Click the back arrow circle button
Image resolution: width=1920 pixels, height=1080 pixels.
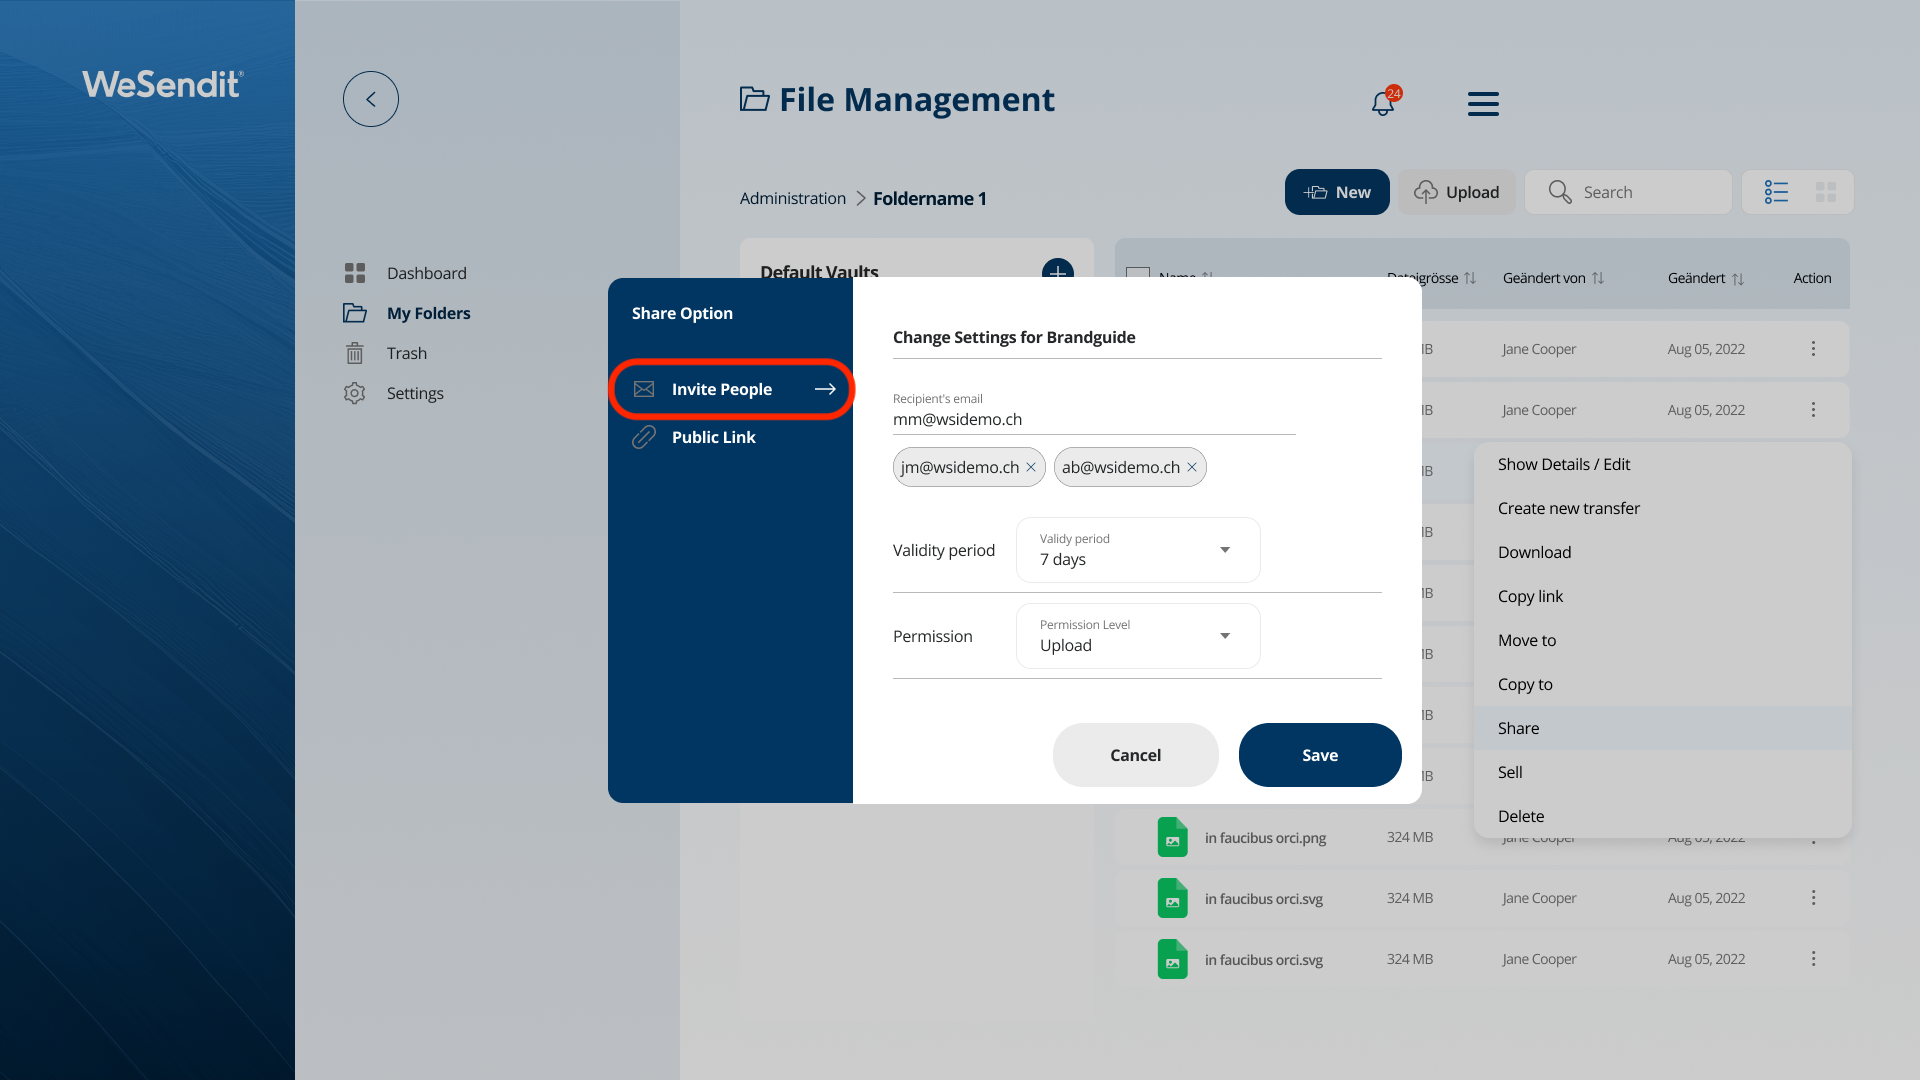tap(370, 99)
